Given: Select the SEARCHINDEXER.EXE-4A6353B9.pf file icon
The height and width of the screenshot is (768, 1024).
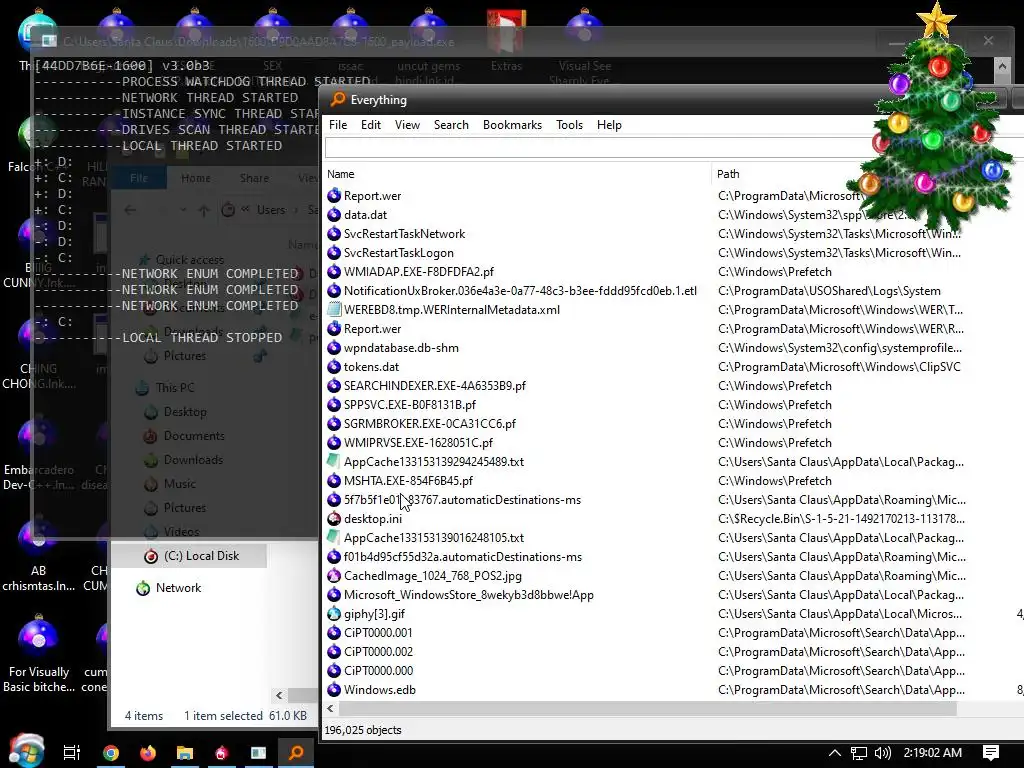Looking at the screenshot, I should pos(334,386).
